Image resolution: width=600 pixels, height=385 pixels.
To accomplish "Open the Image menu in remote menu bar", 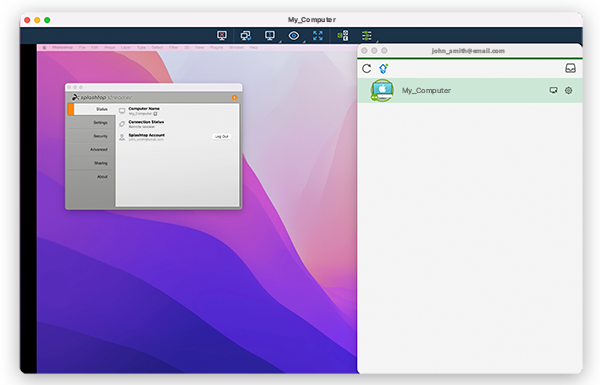I will pyautogui.click(x=109, y=47).
